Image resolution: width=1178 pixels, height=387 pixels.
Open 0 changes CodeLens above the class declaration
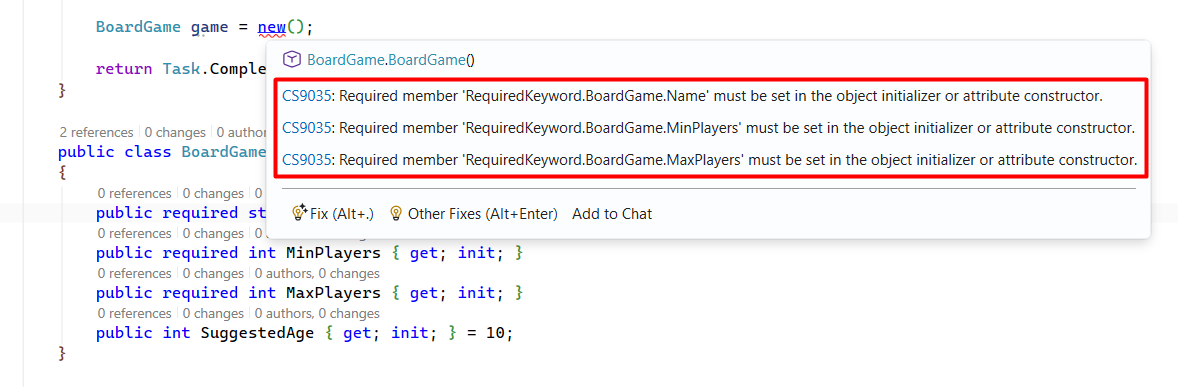(175, 132)
